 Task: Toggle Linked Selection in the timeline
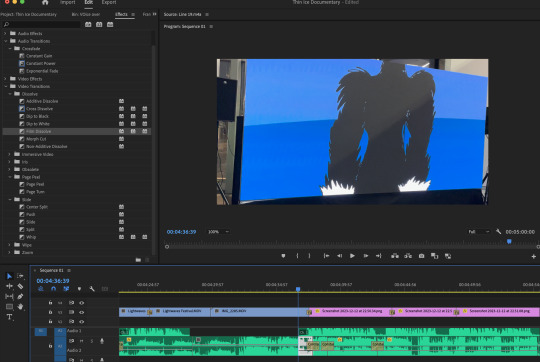coord(66,289)
